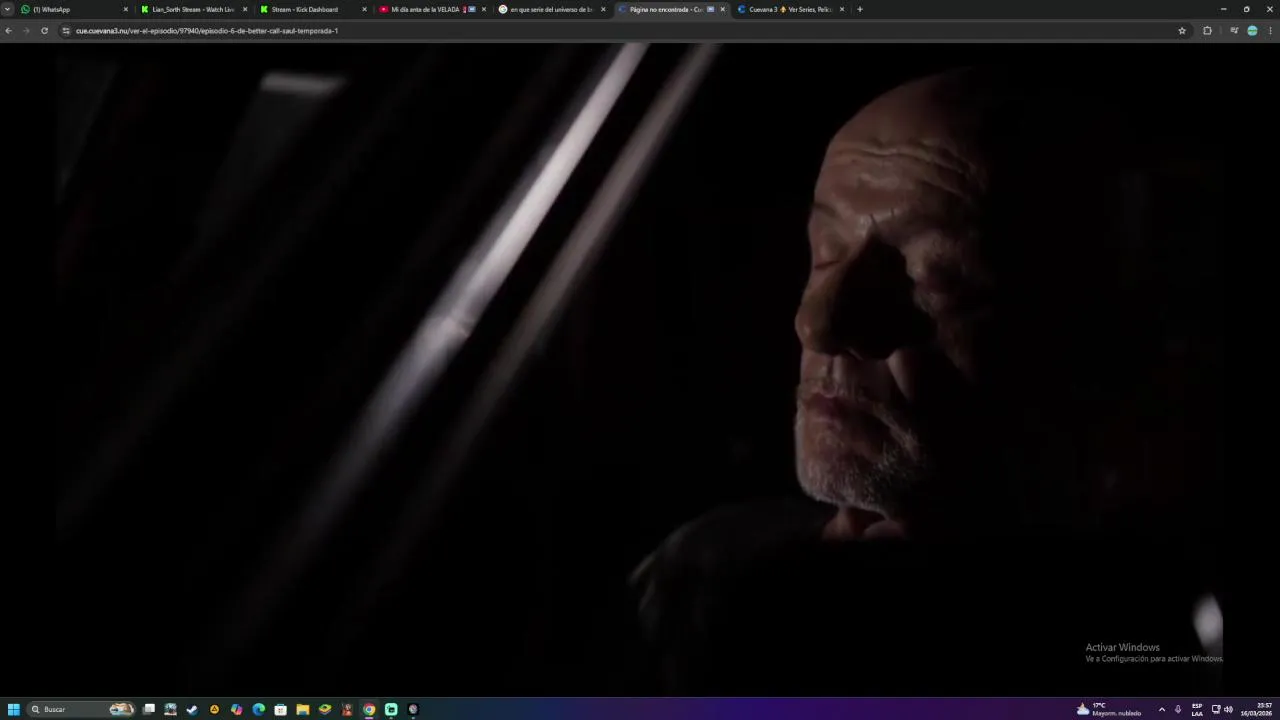Viewport: 1280px width, 720px height.
Task: Close the 'en que serie del universo' tab
Action: 603,9
